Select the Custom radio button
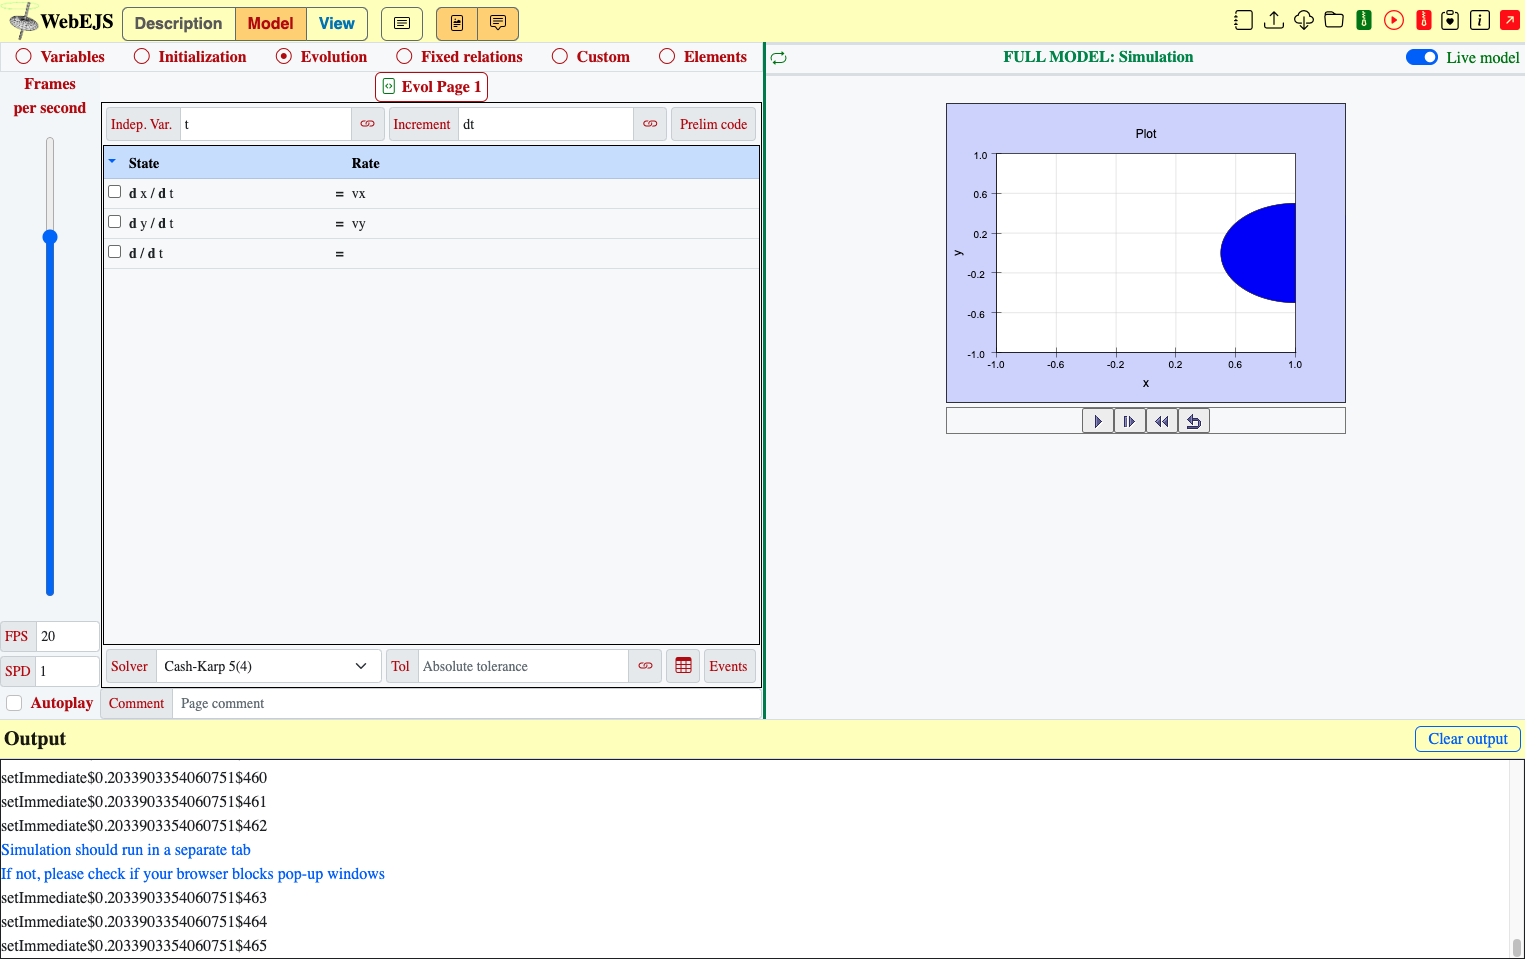Viewport: 1525px width, 959px height. [x=560, y=57]
